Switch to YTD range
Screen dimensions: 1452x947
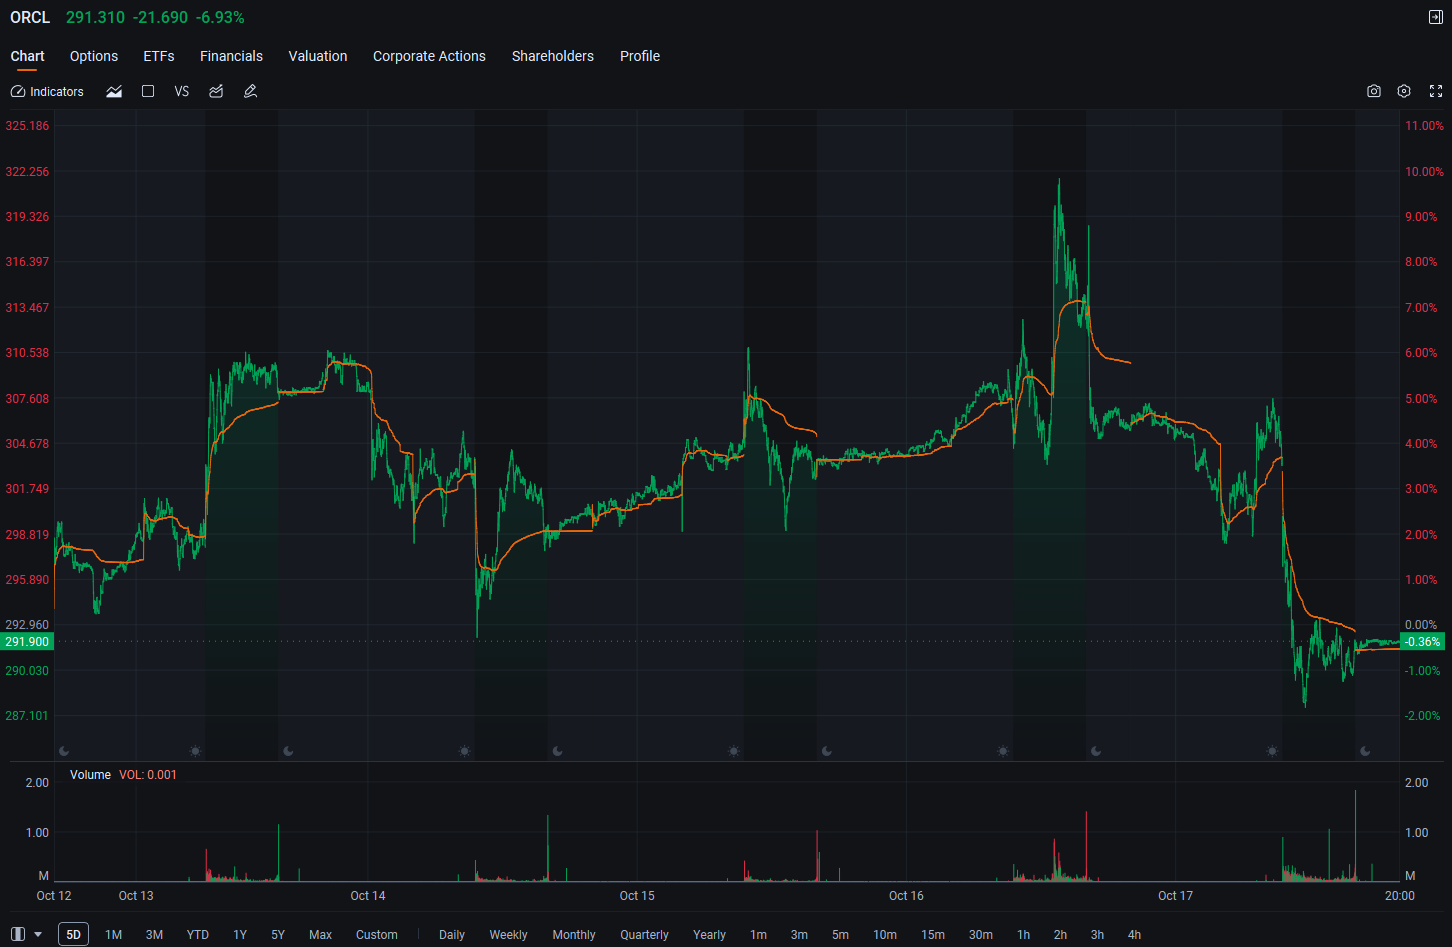(x=198, y=934)
